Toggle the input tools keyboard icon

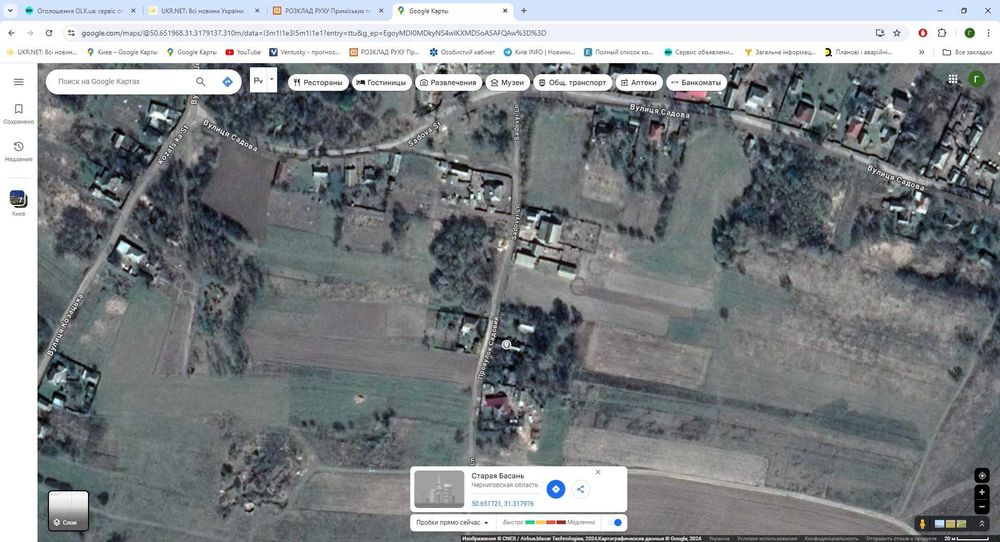point(258,80)
